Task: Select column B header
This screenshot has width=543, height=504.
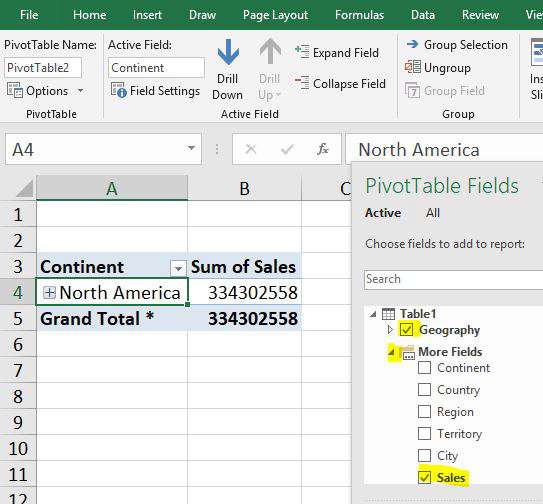Action: coord(244,188)
